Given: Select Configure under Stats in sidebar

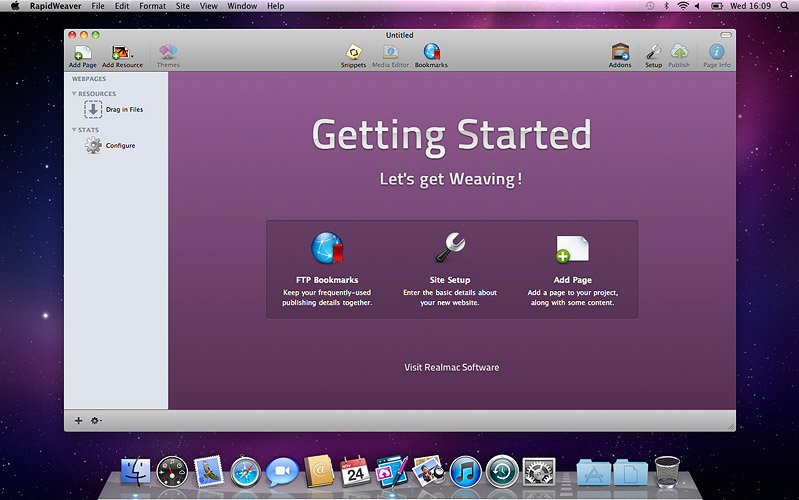Looking at the screenshot, I should pyautogui.click(x=120, y=146).
